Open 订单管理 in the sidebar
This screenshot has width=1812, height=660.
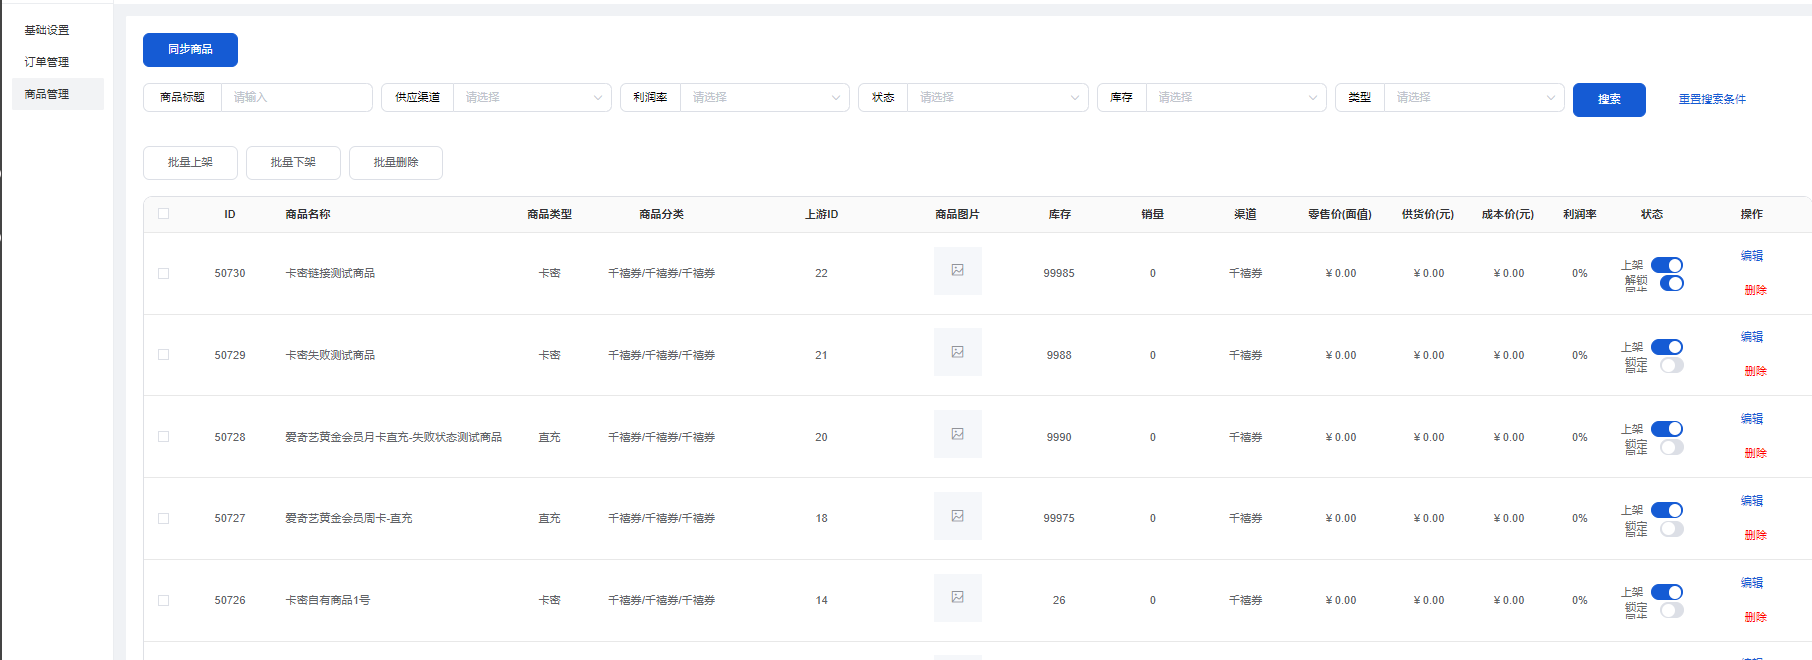click(47, 62)
